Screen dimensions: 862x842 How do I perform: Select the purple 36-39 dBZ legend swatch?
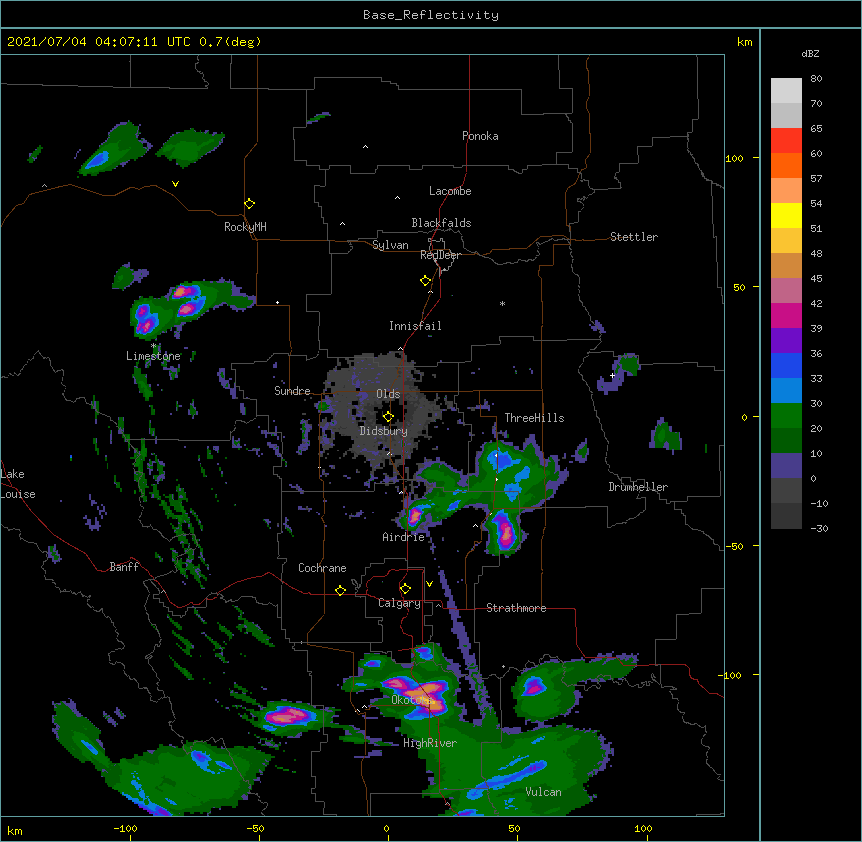(x=786, y=340)
